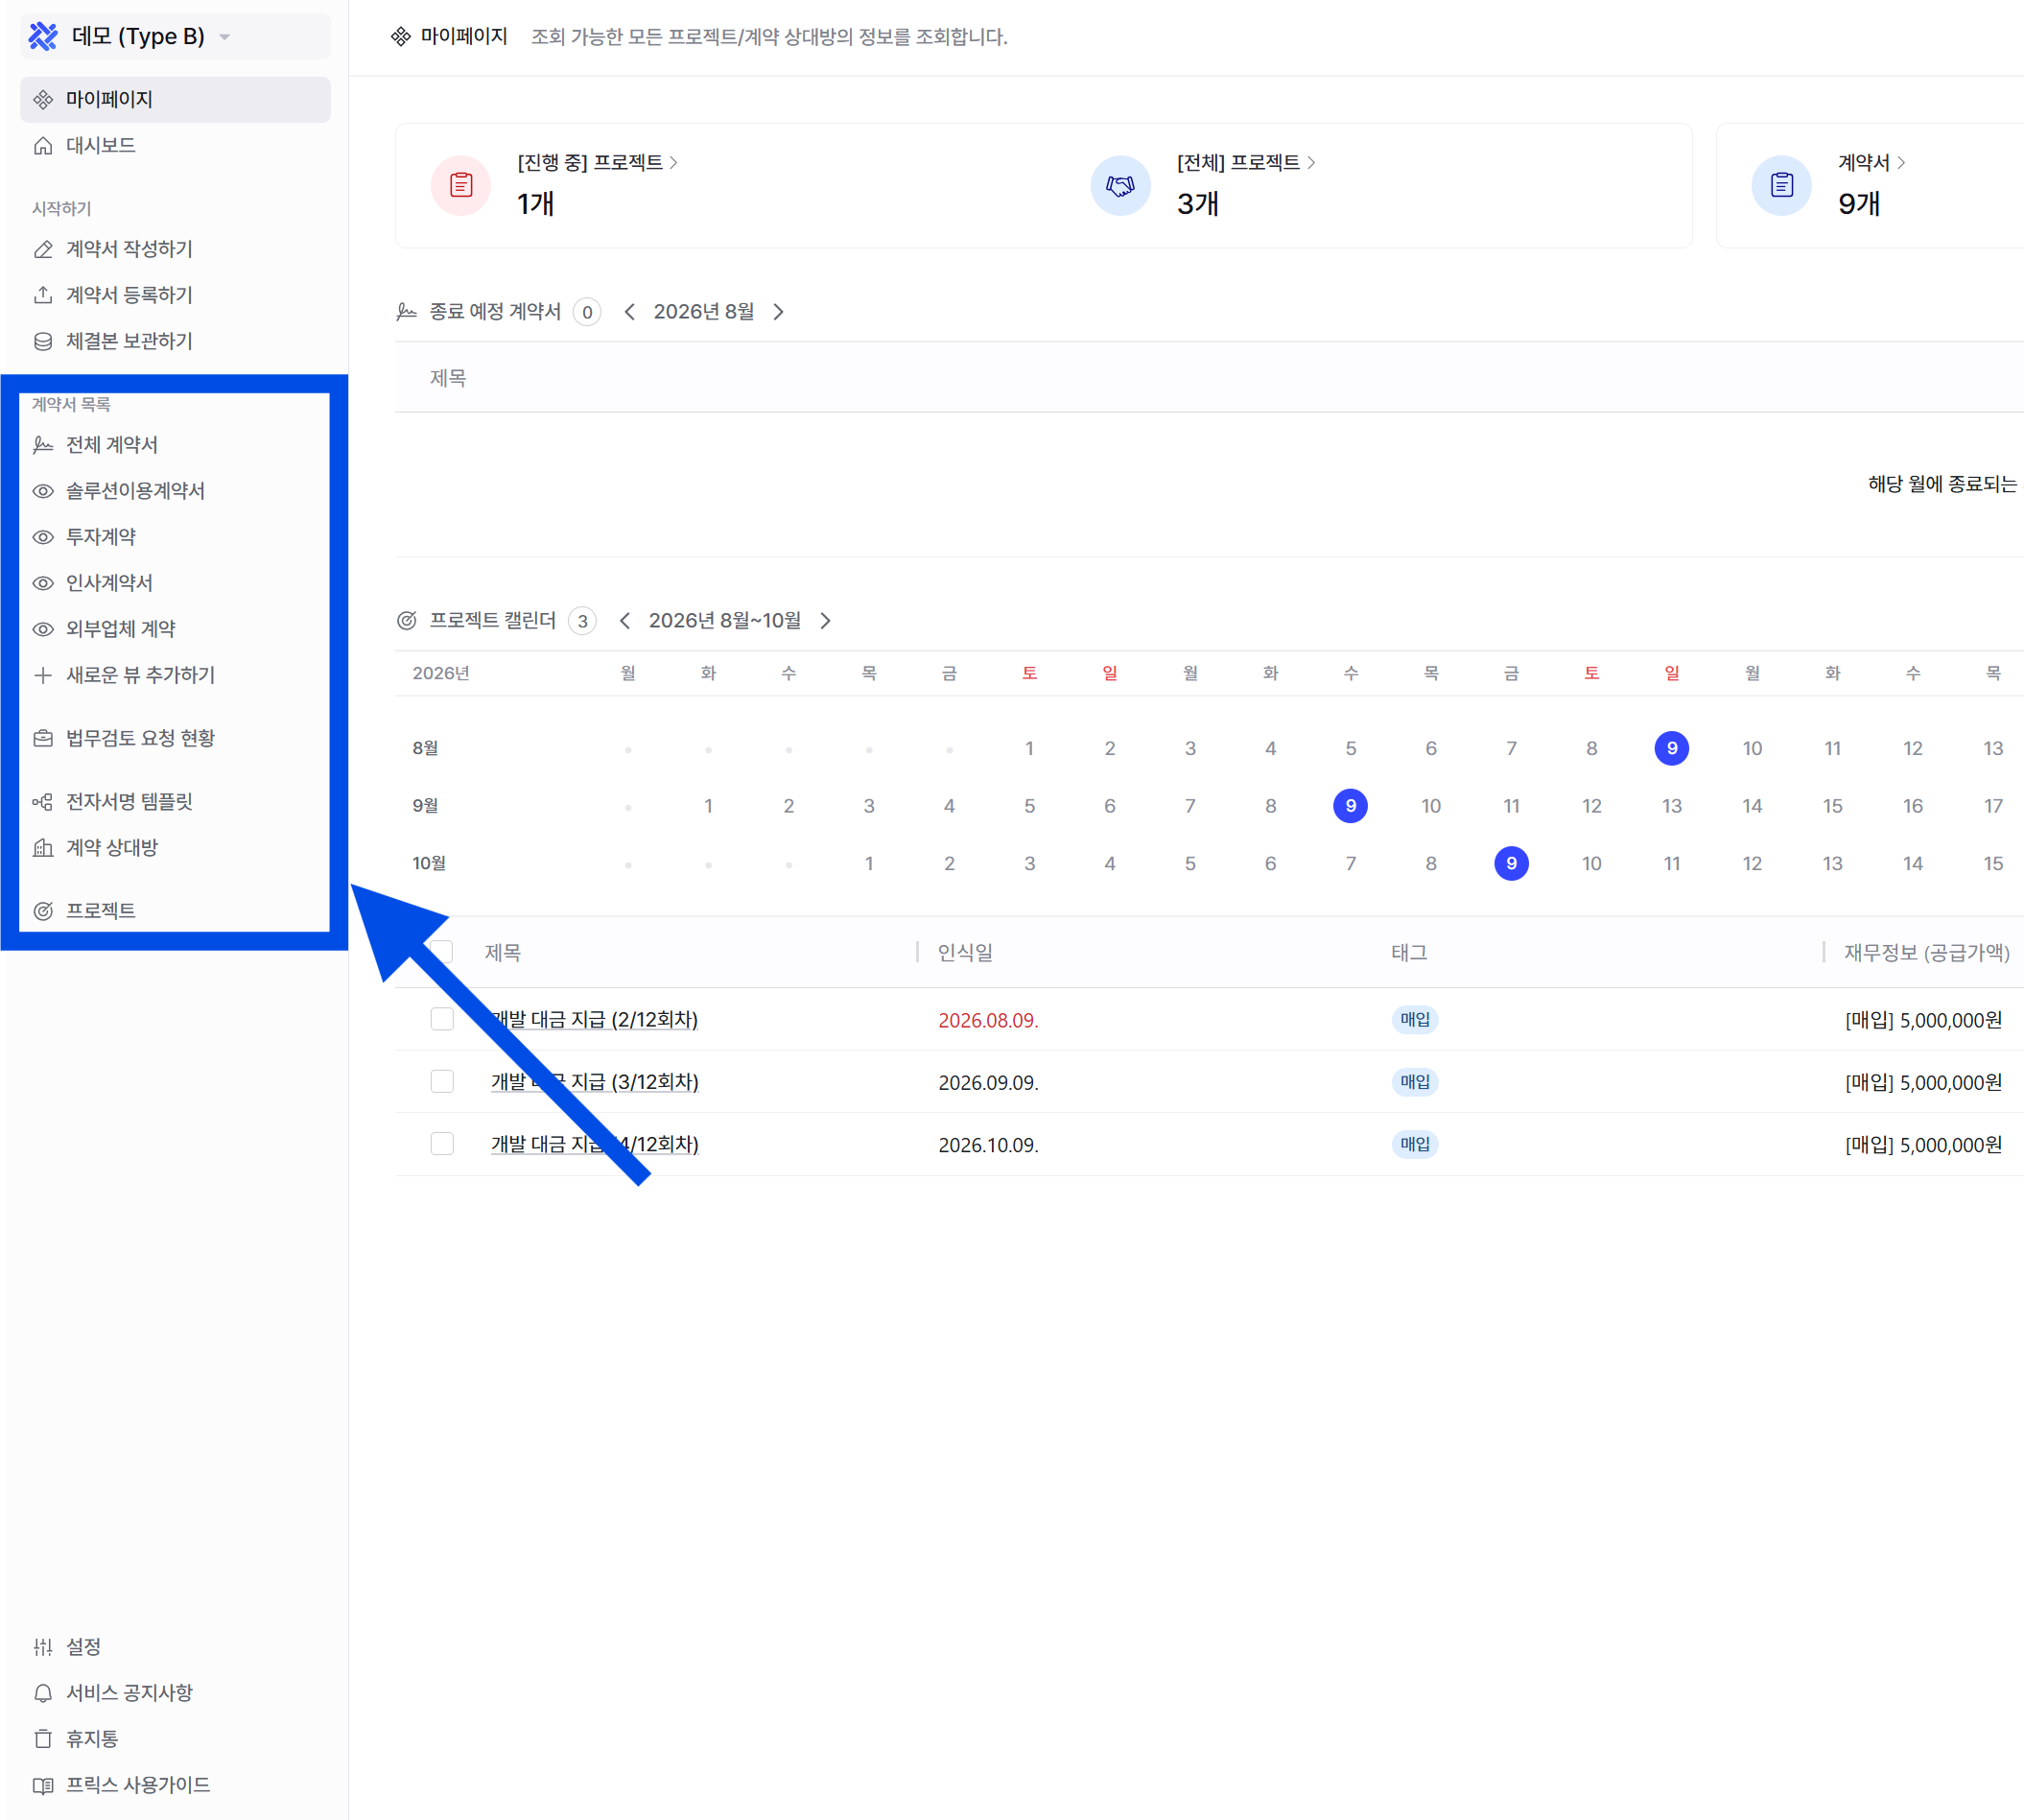The width and height of the screenshot is (2024, 1820).
Task: Click the 매입 tag in the 2026.09.09. row
Action: pos(1415,1082)
